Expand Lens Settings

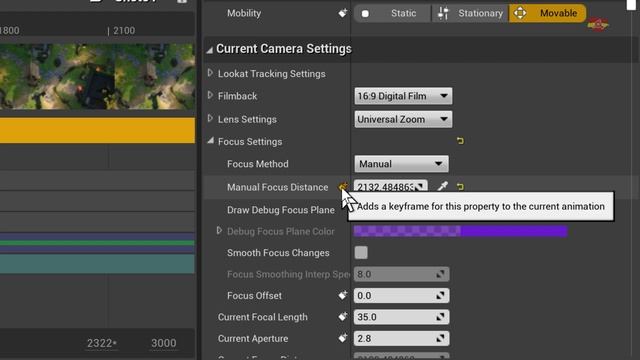(210, 119)
